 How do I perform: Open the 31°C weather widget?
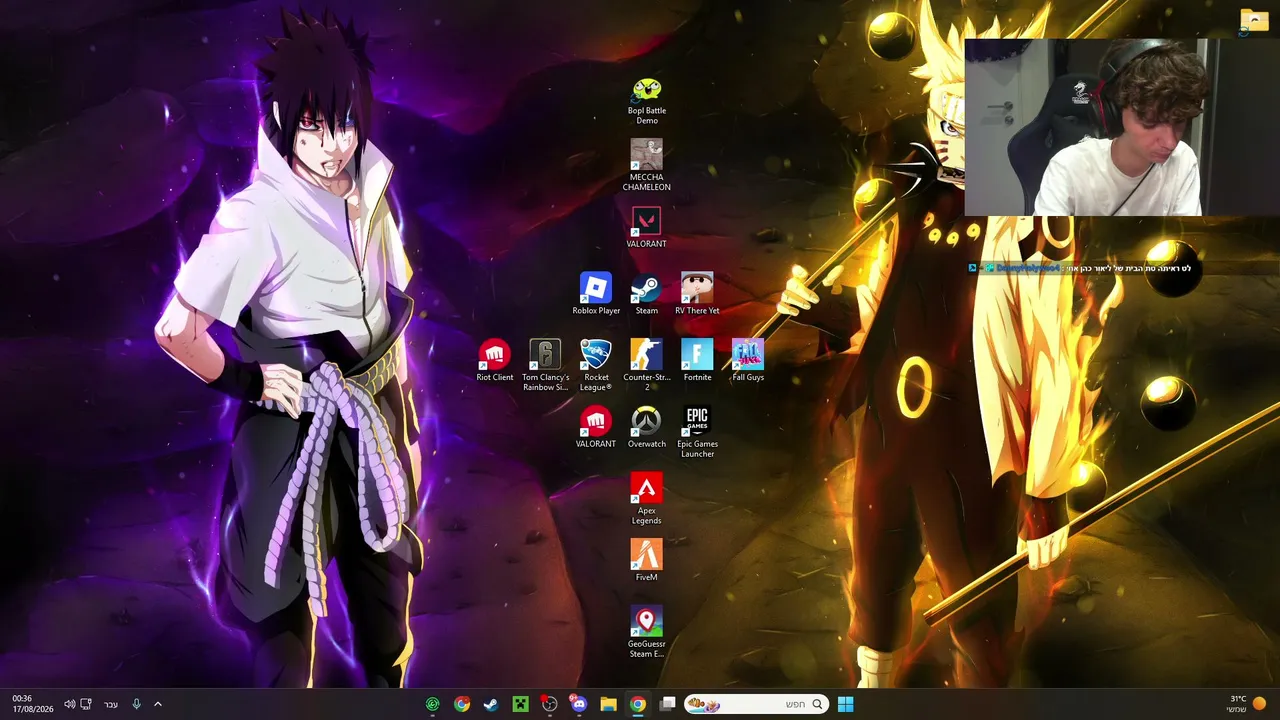pos(1246,704)
